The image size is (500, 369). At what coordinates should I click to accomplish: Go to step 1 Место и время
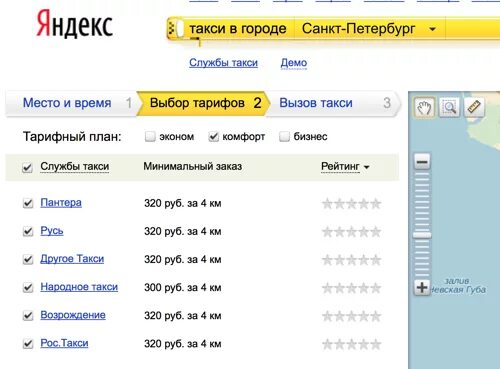71,103
